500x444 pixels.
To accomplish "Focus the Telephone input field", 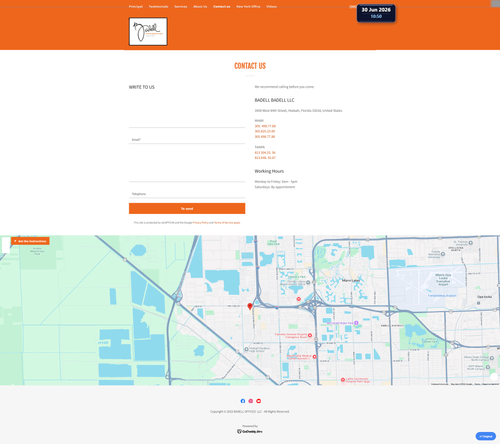I will [x=187, y=194].
